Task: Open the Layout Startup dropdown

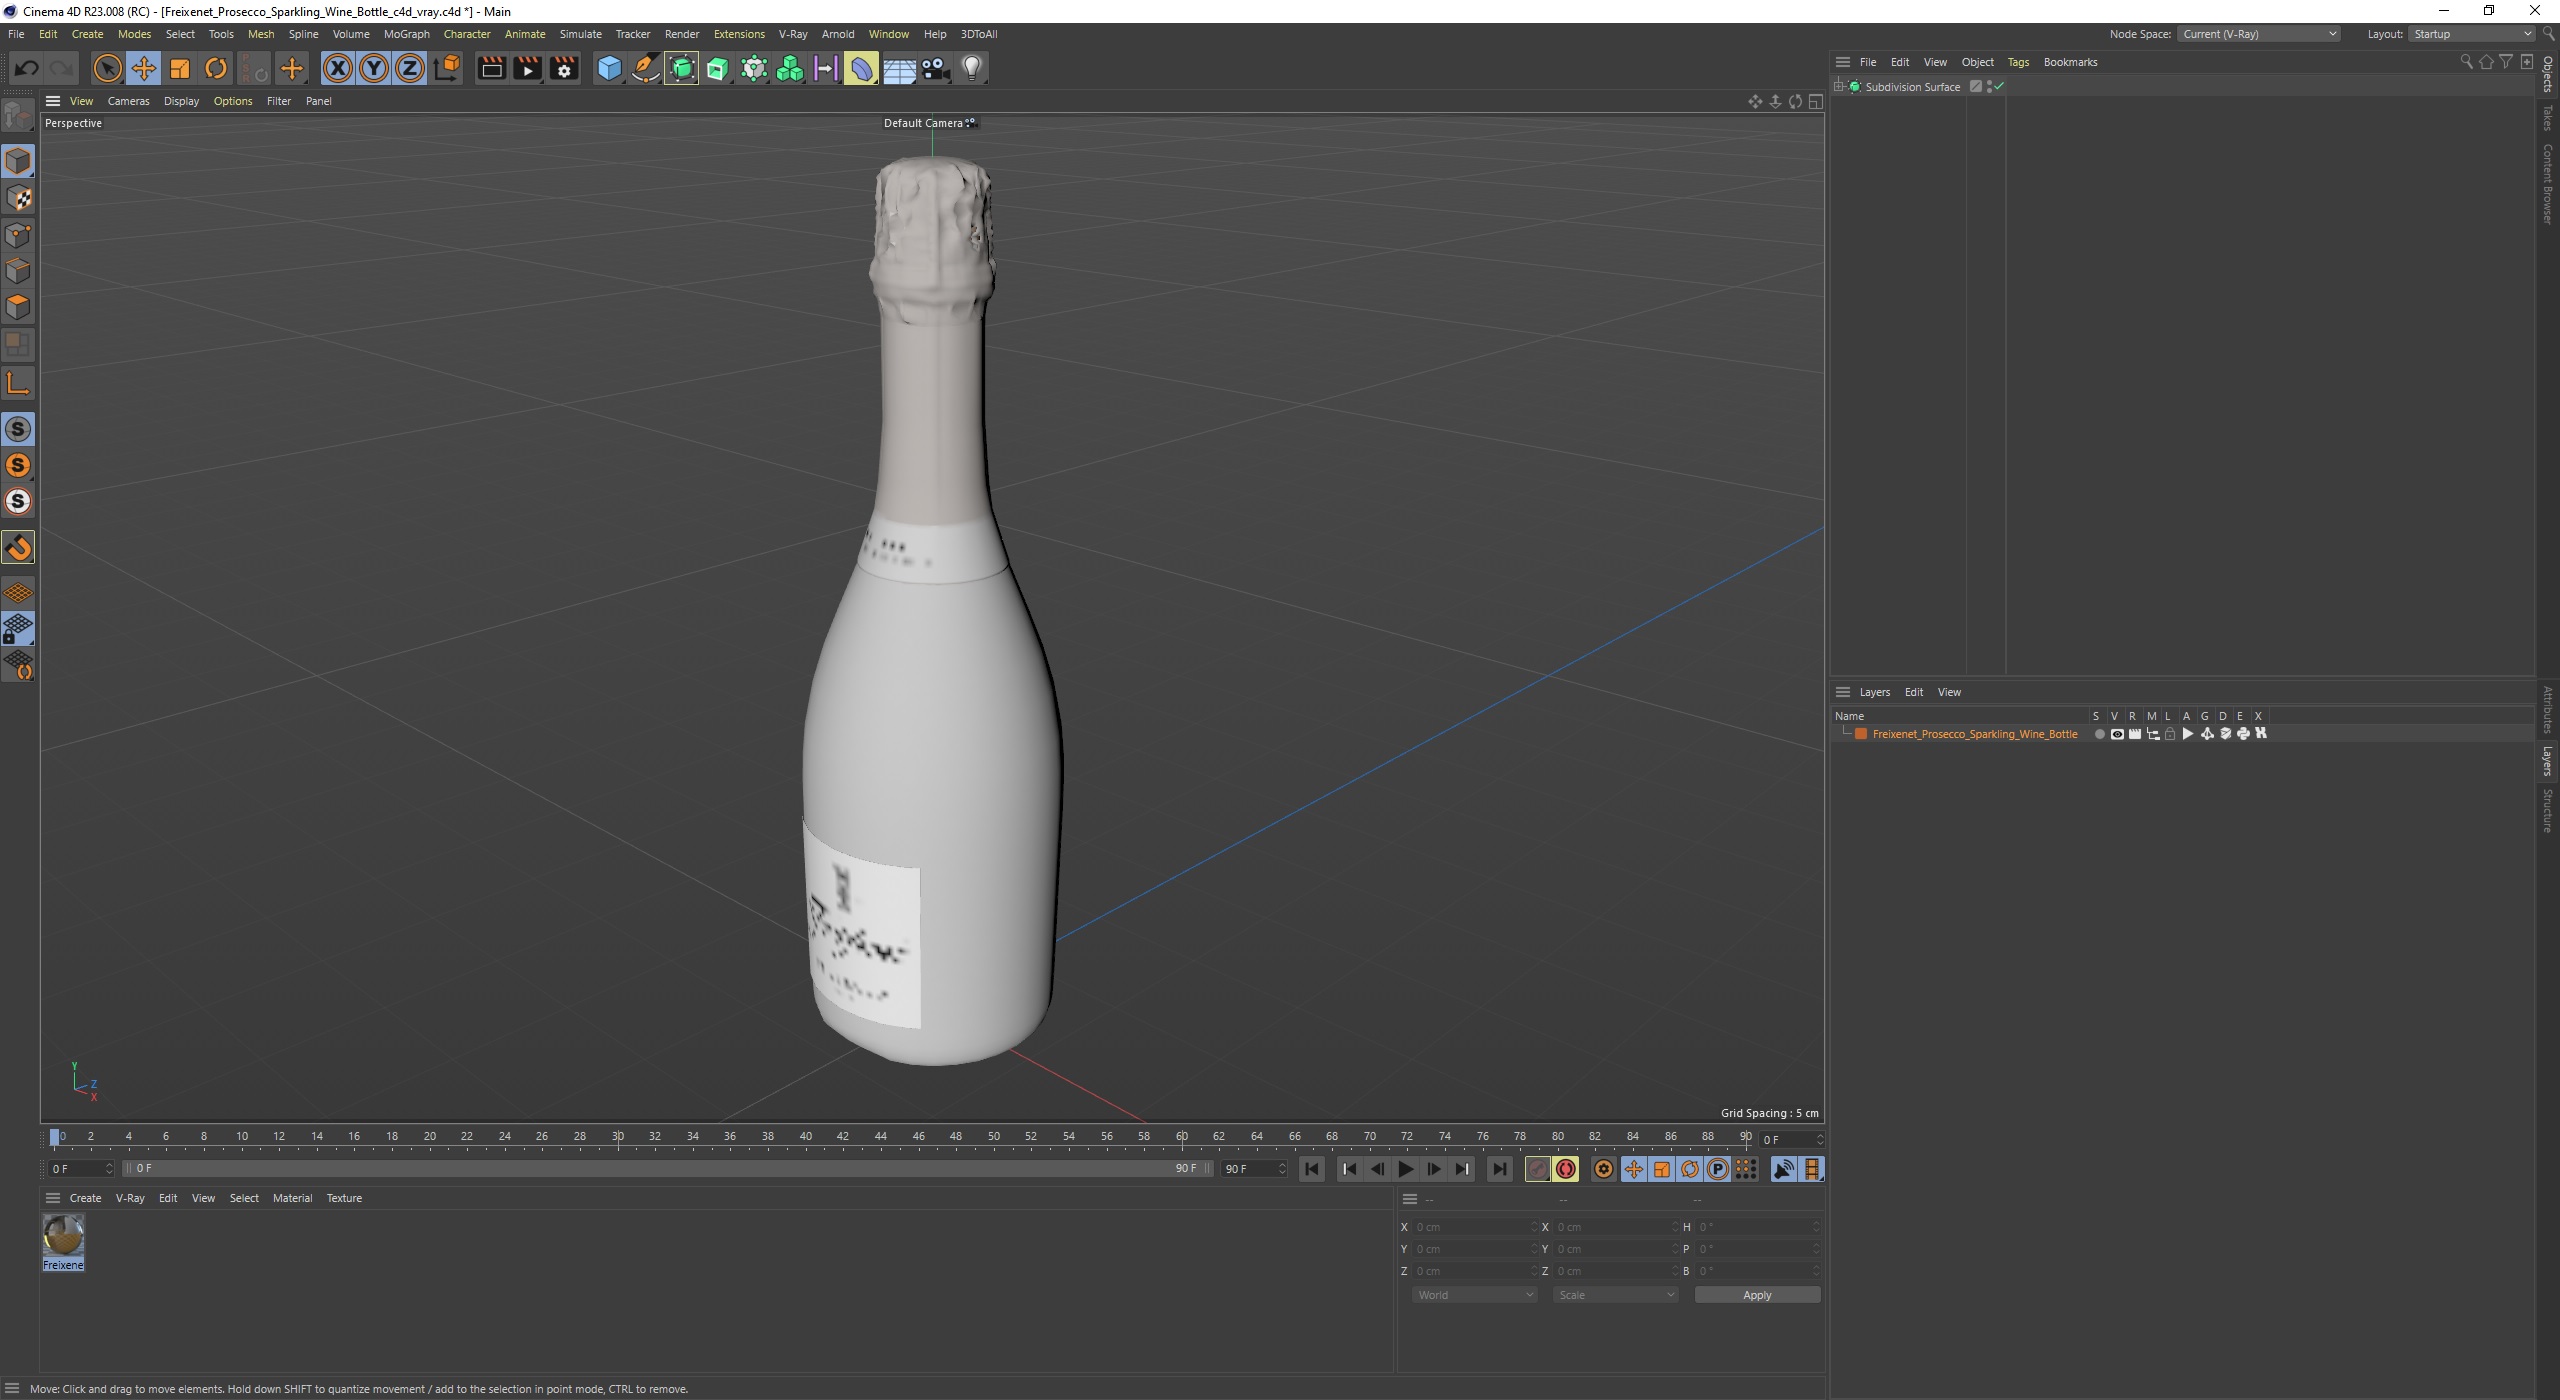Action: tap(2471, 34)
